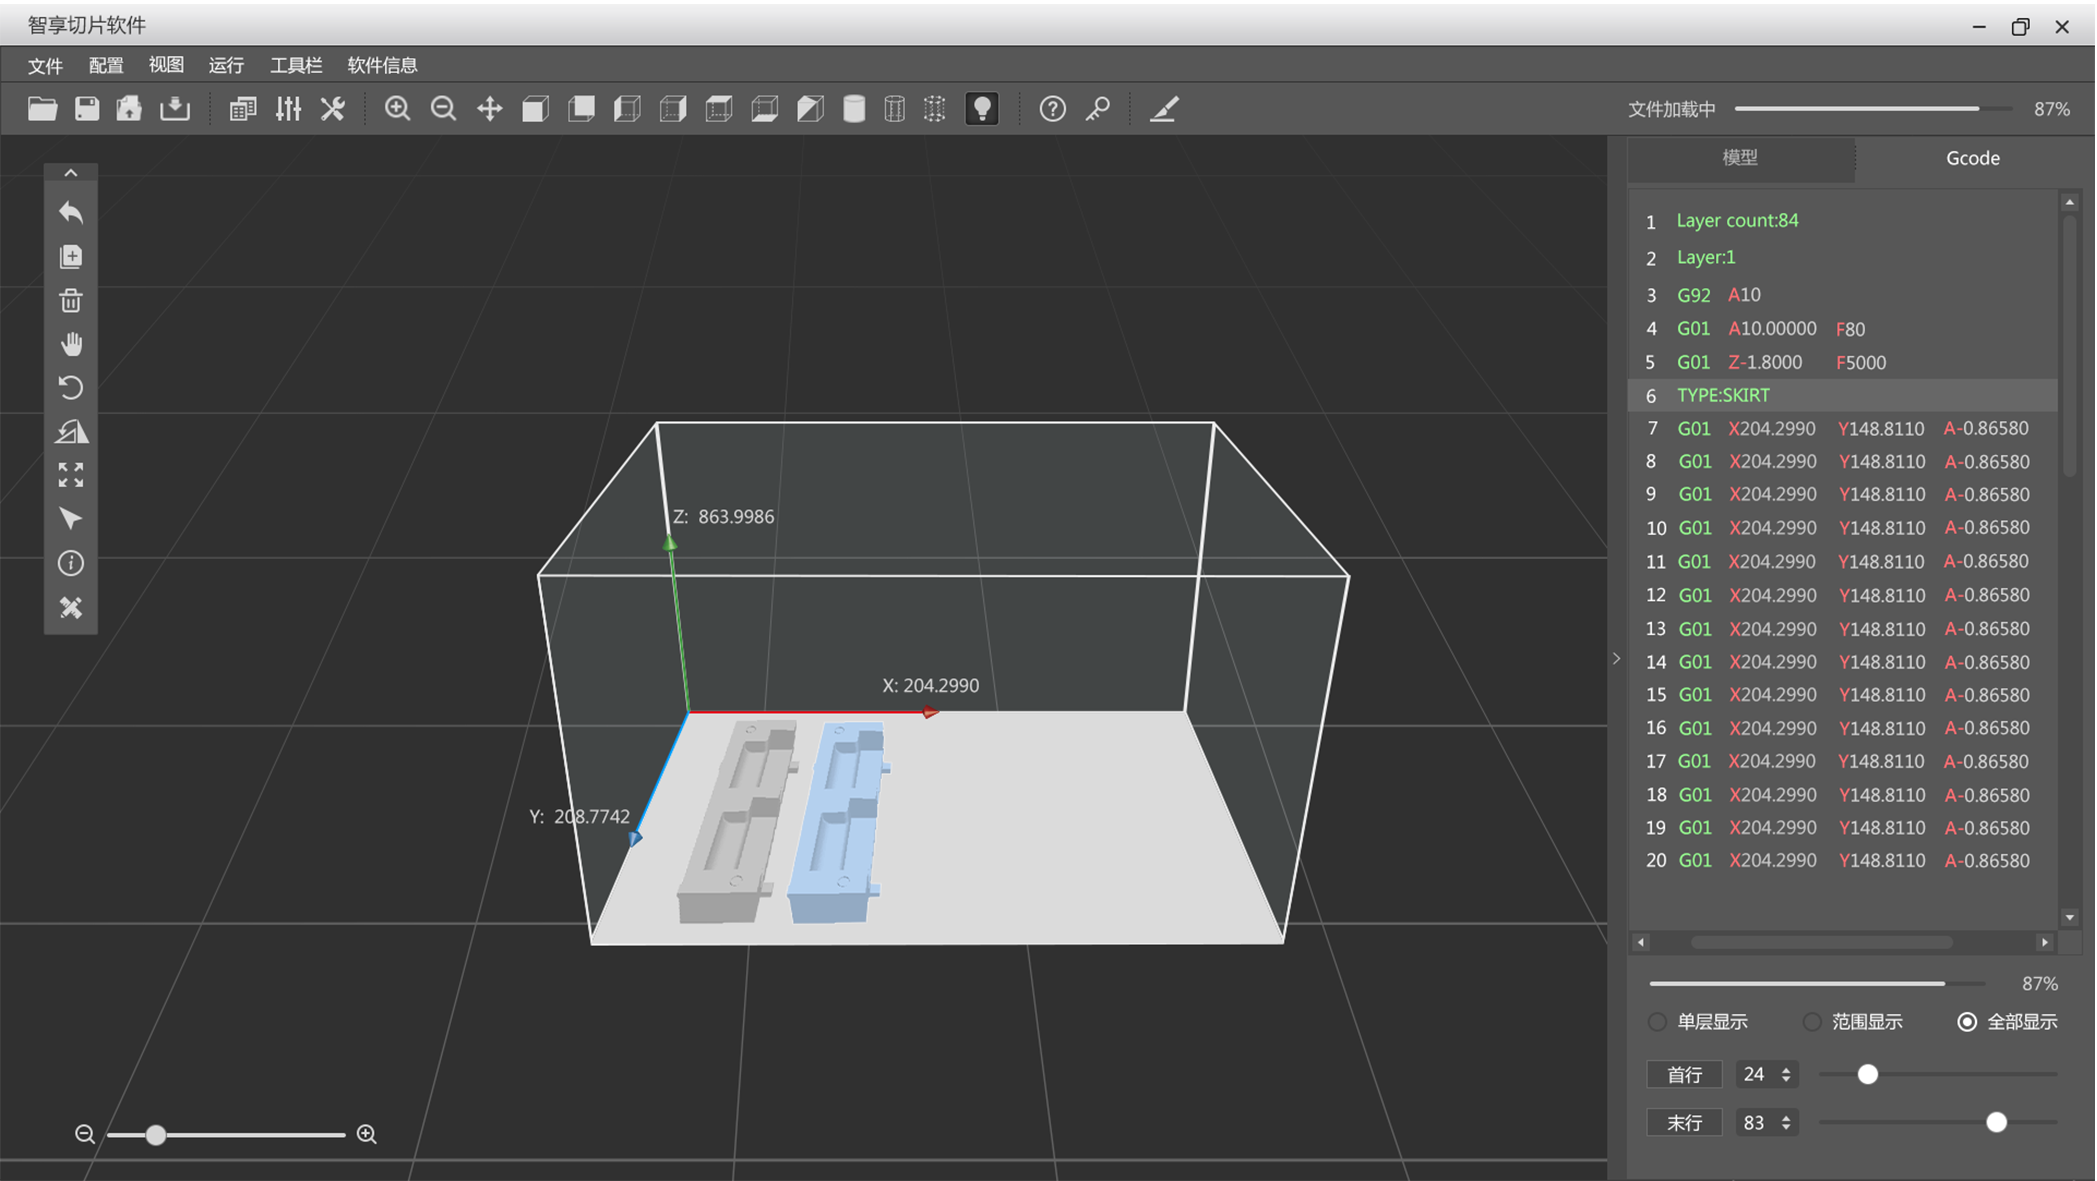Select 单层显示 radio button

click(x=1658, y=1022)
